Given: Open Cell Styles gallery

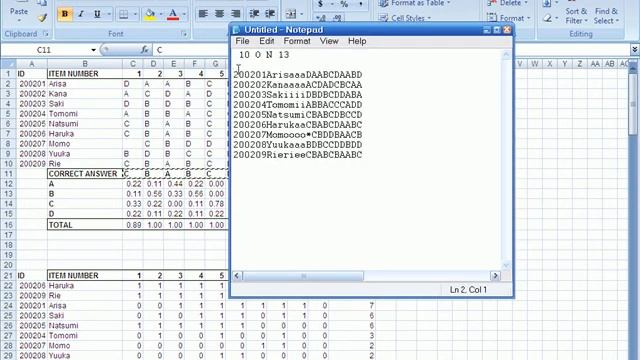Looking at the screenshot, I should point(405,18).
